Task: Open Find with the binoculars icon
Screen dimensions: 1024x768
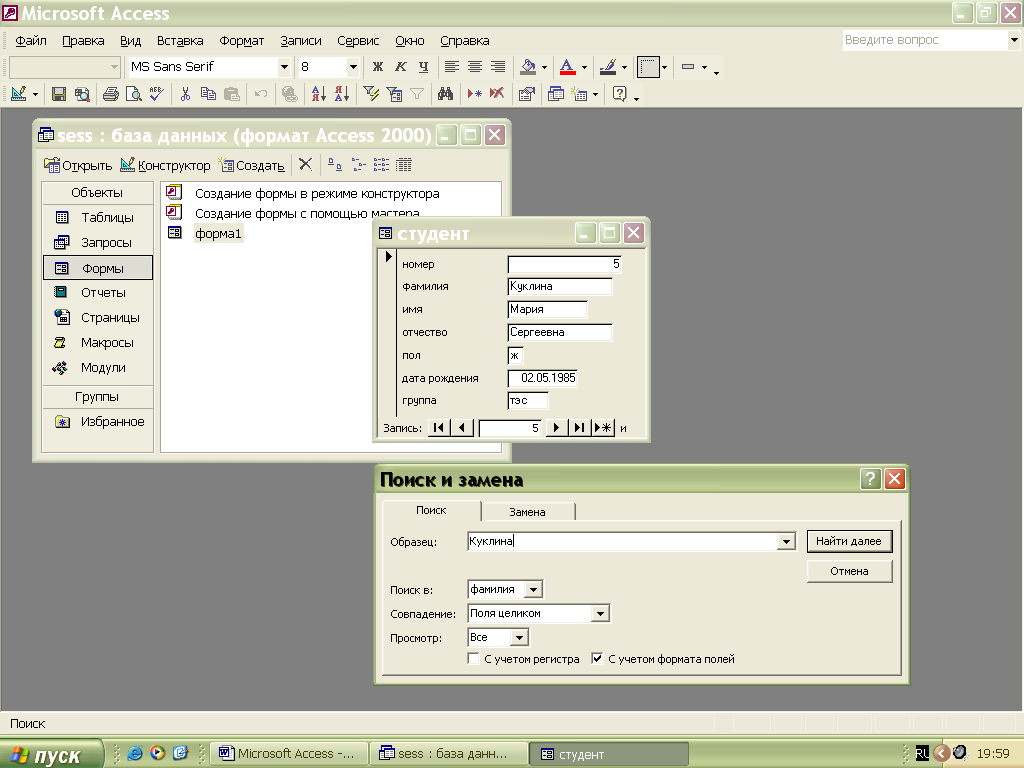Action: point(445,95)
